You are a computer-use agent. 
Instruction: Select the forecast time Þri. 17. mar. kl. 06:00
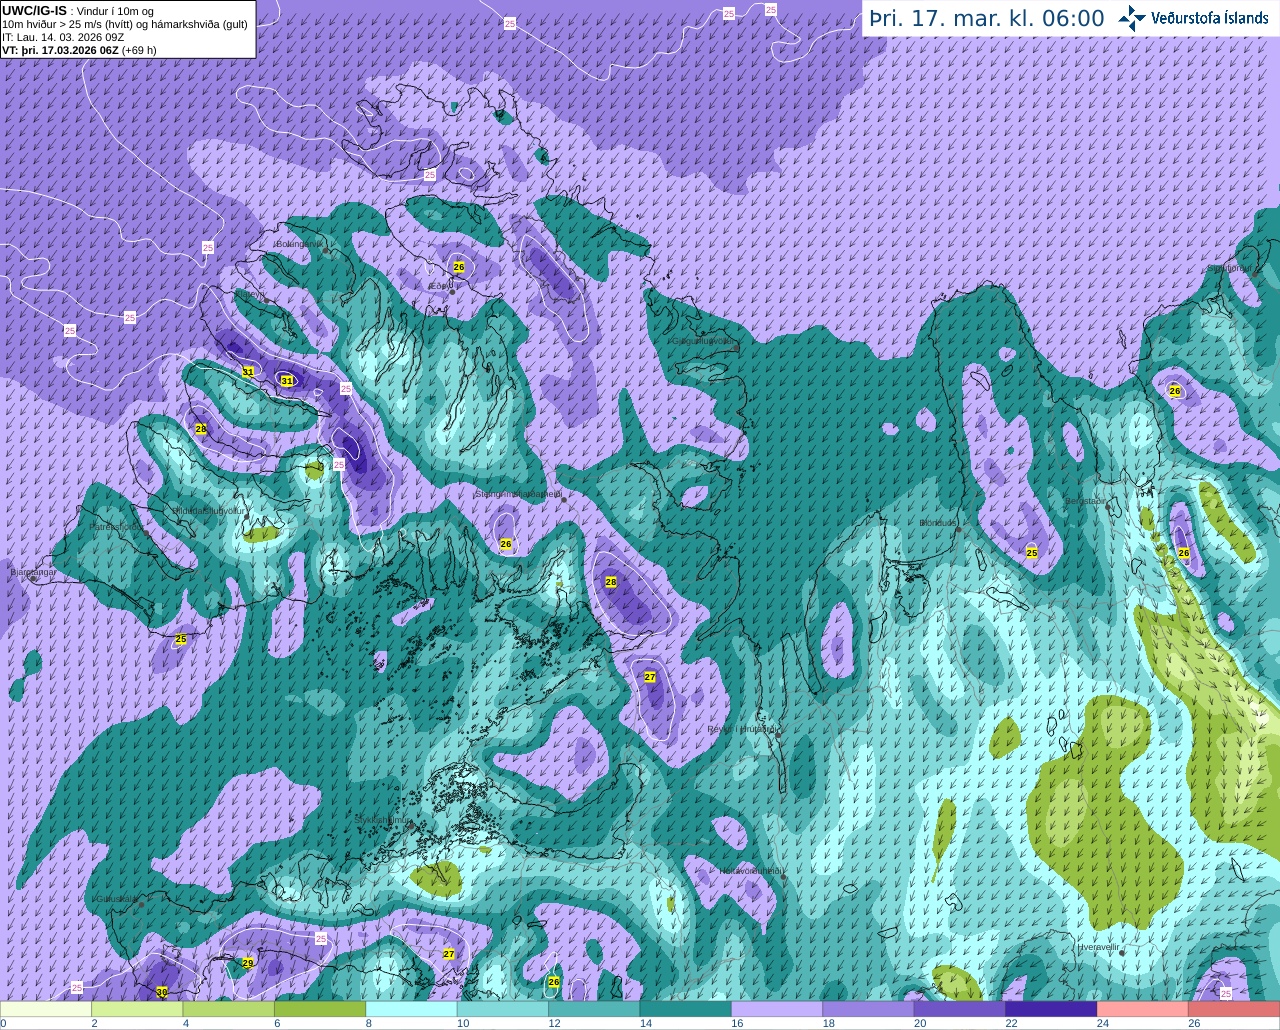(x=987, y=19)
